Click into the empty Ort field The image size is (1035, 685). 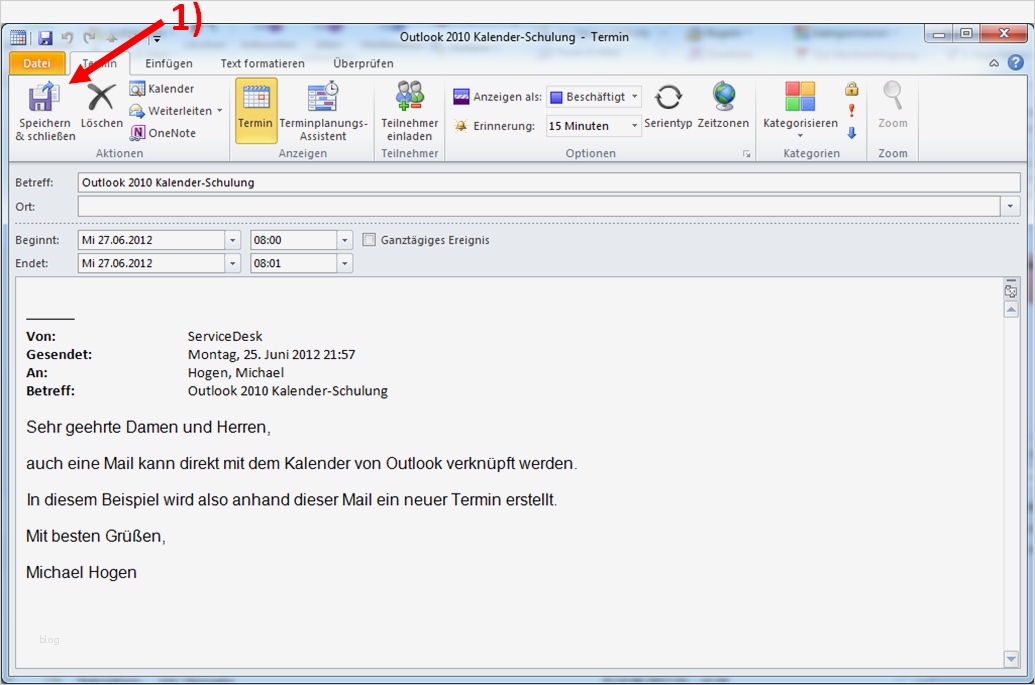tap(539, 207)
